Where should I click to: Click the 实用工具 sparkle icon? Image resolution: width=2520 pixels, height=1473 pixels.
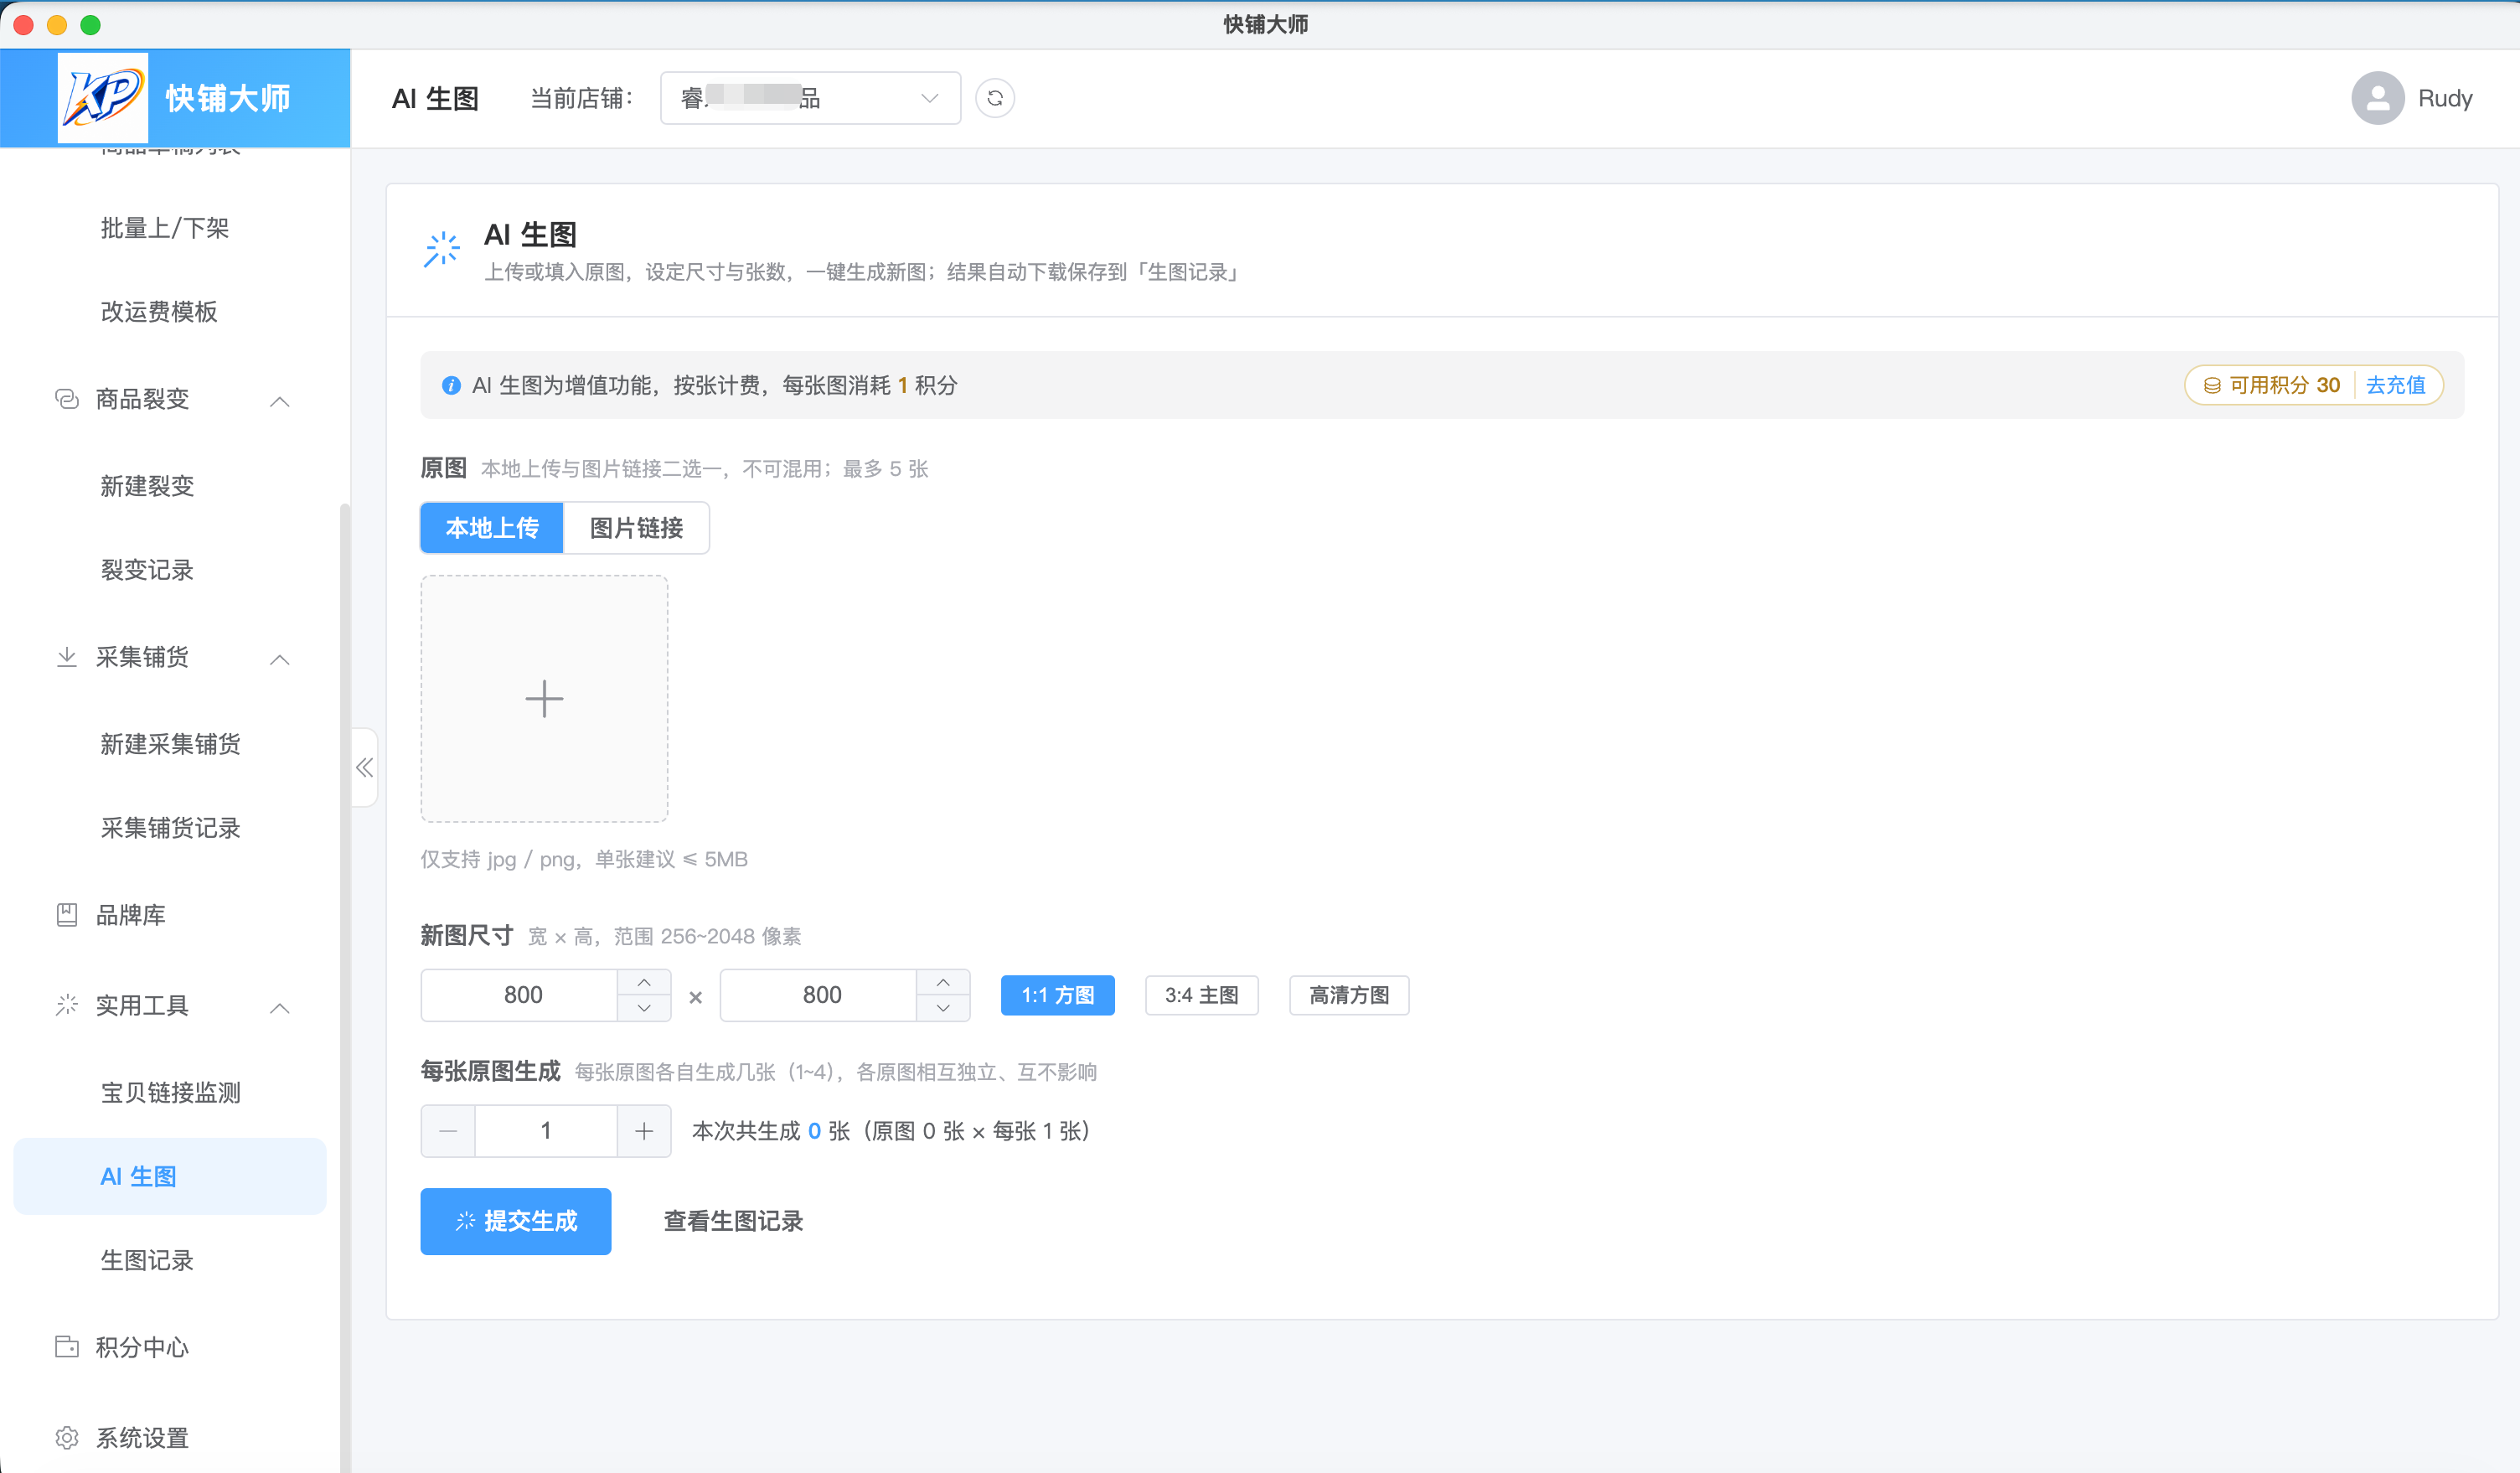tap(67, 1005)
